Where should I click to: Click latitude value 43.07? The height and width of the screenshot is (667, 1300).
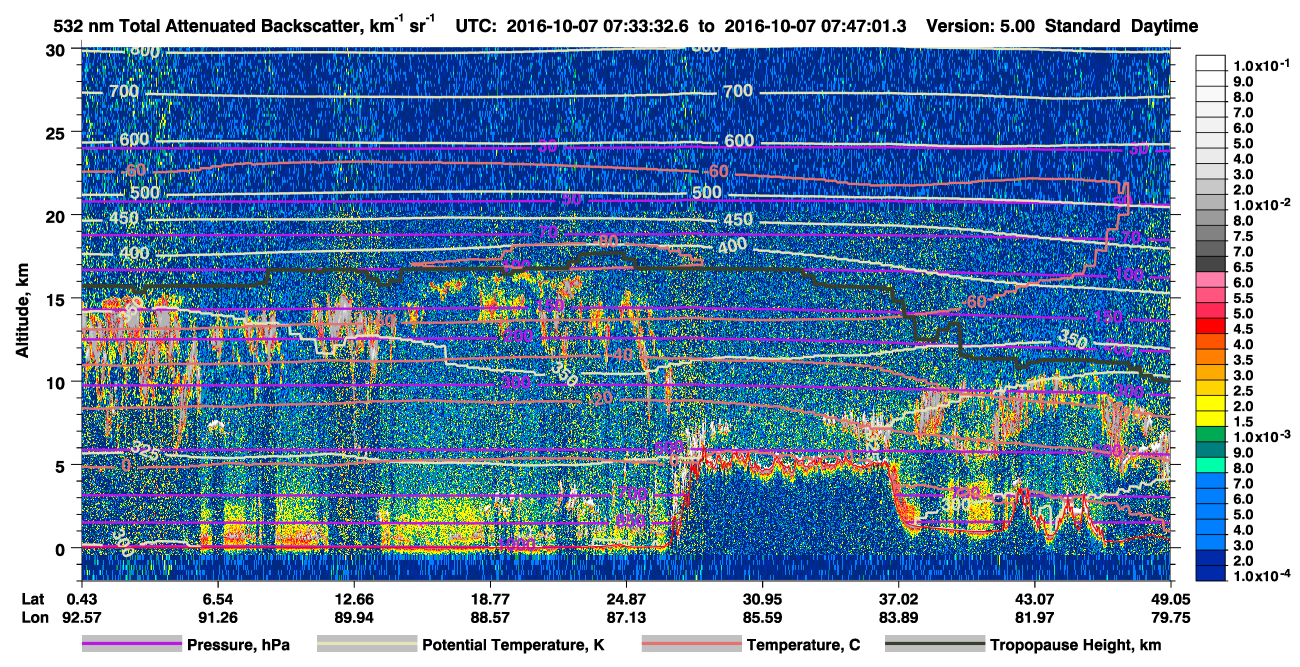(x=1034, y=598)
